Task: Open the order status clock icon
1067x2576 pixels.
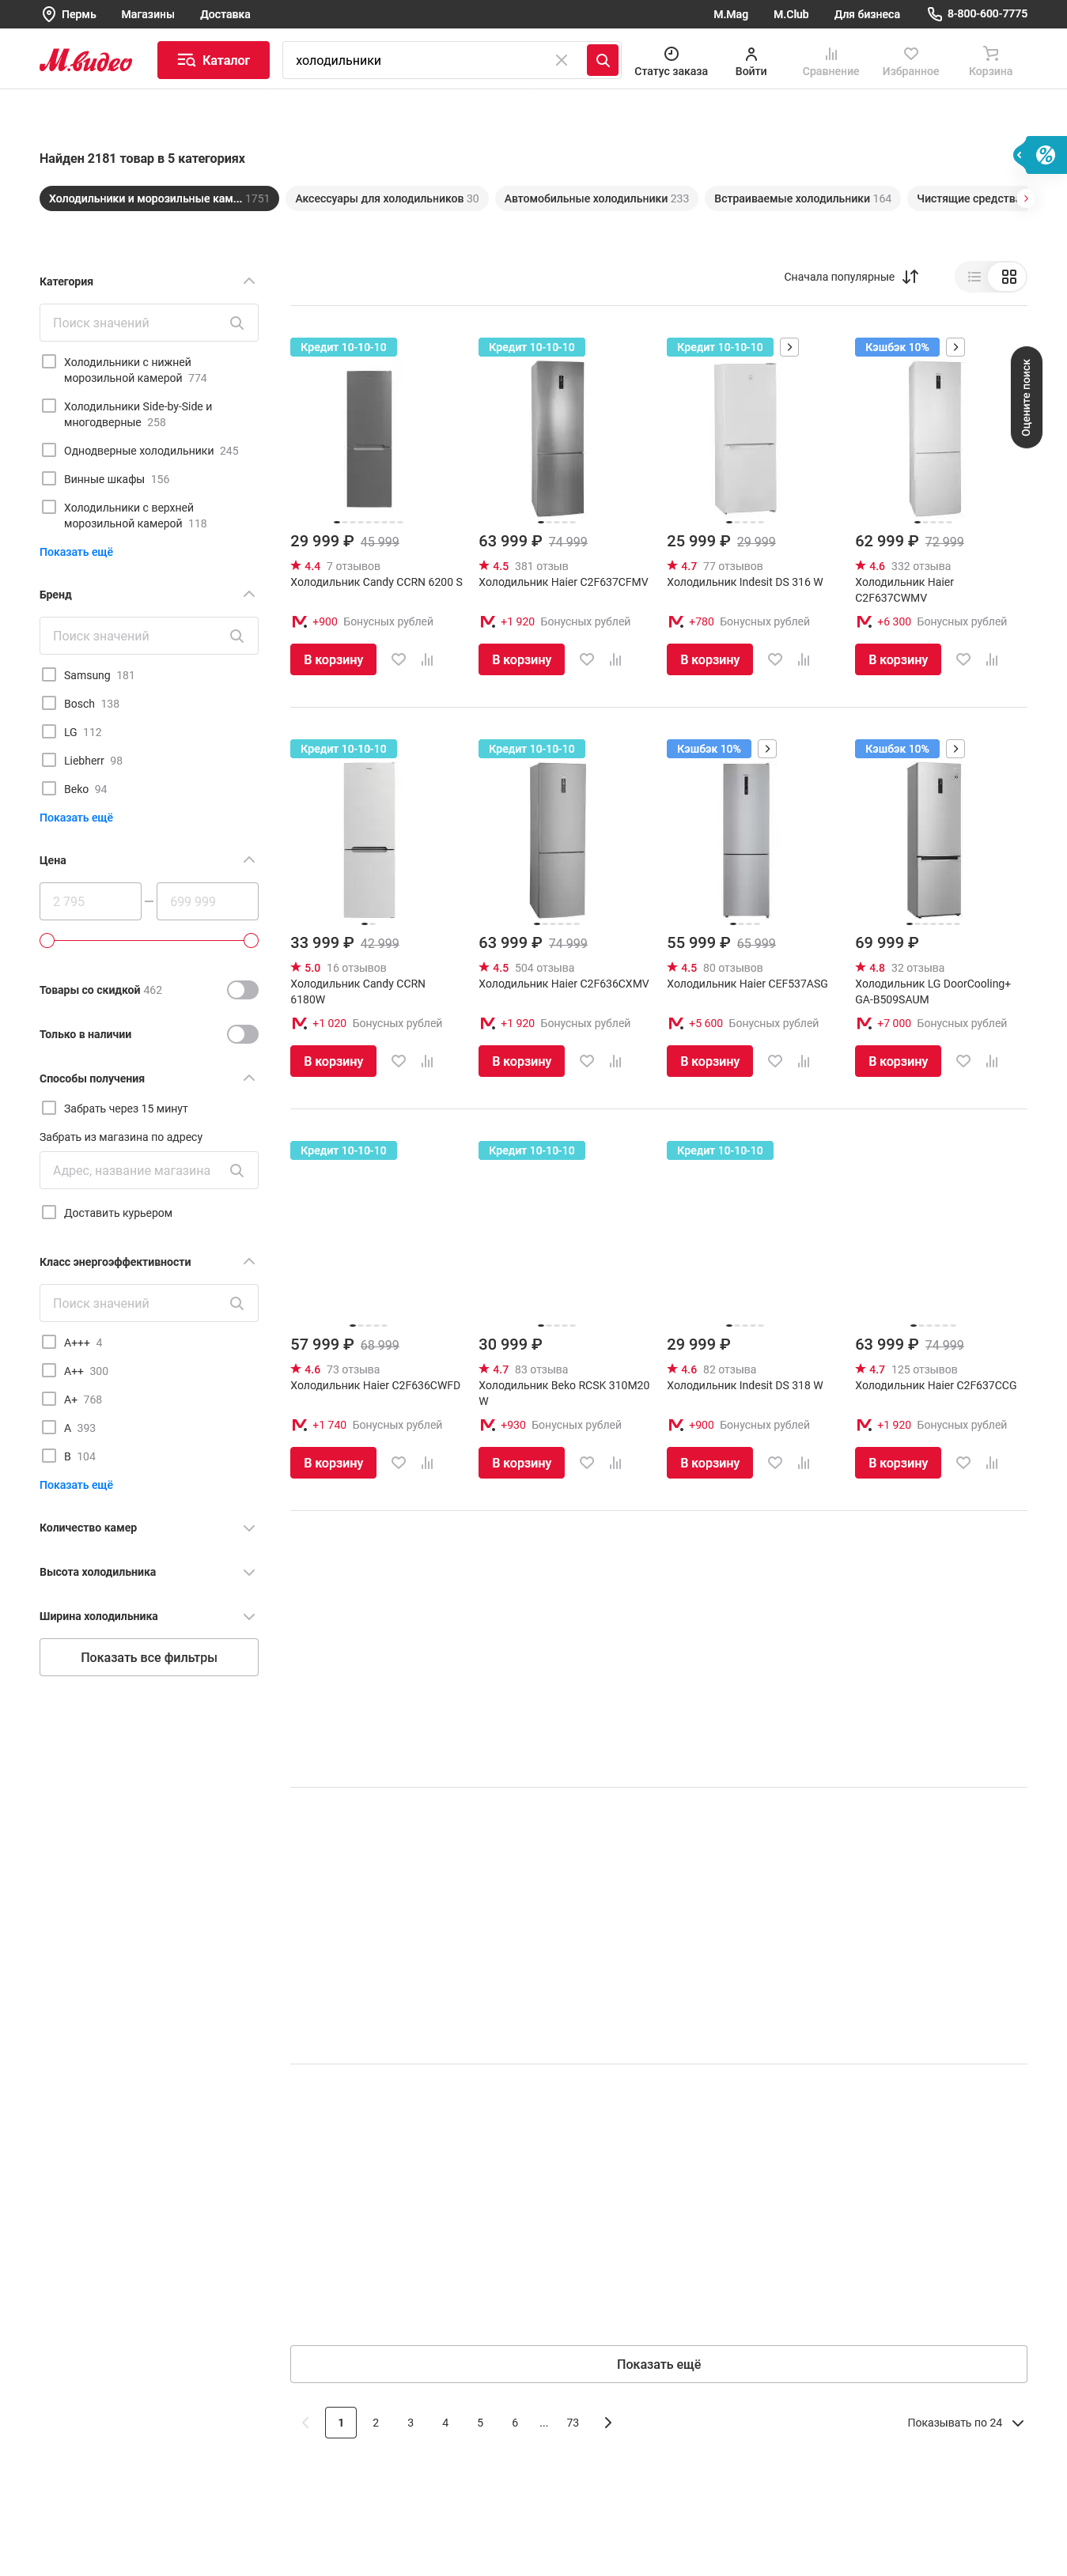Action: tap(671, 54)
